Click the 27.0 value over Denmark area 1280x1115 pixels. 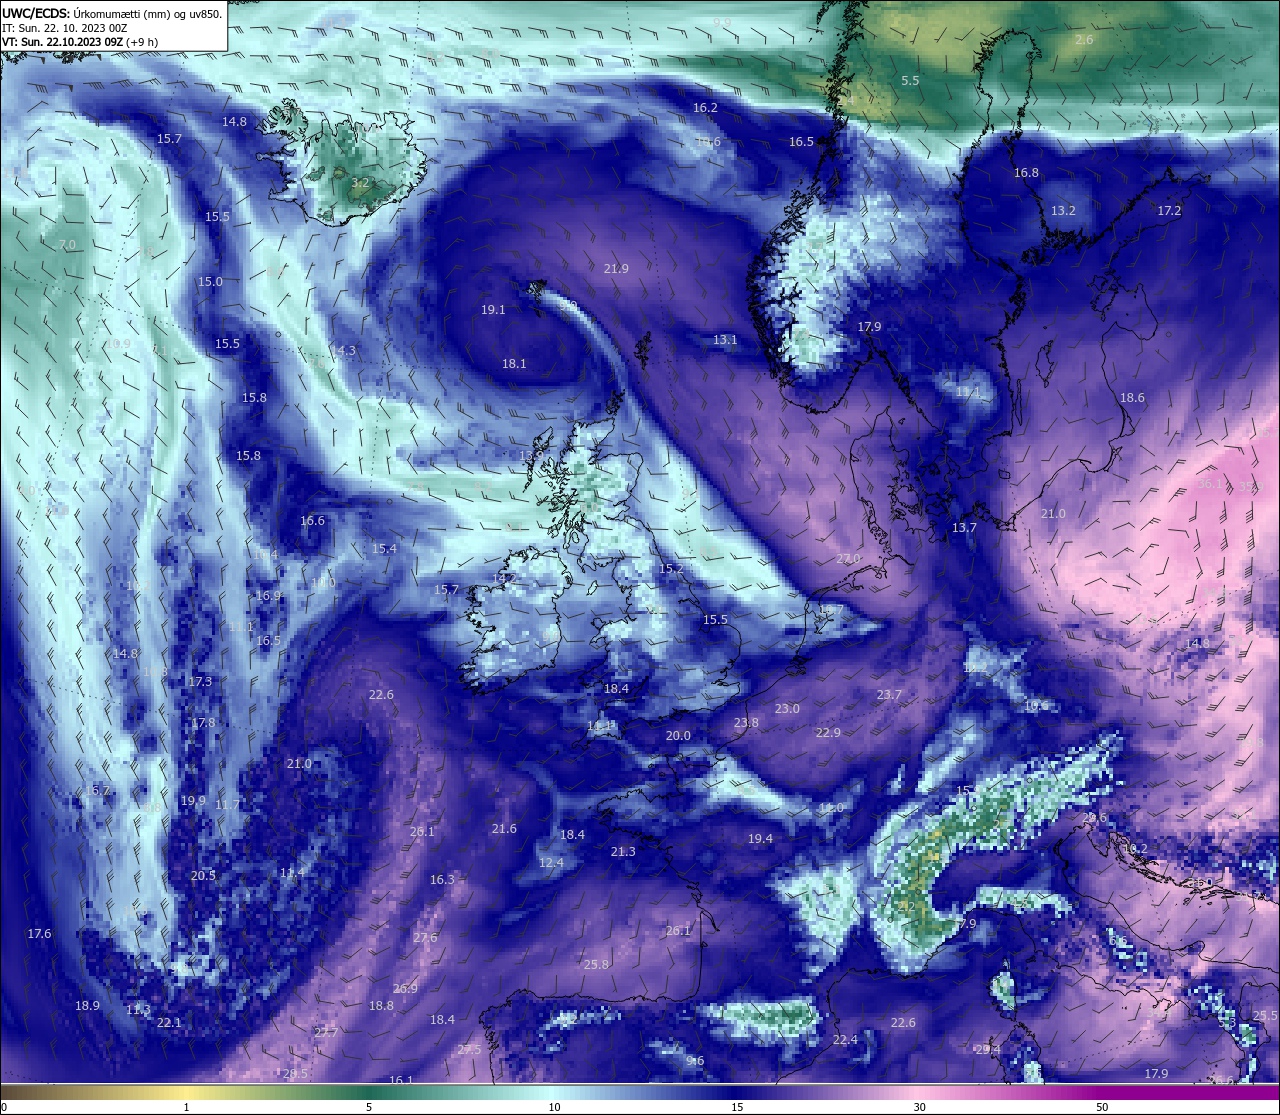pyautogui.click(x=848, y=558)
